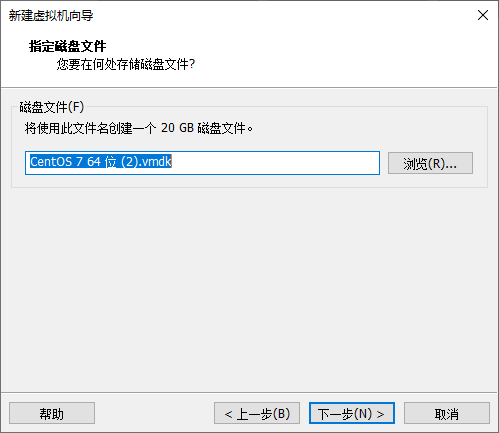This screenshot has width=499, height=433.
Task: Click the X icon at window corner
Action: pyautogui.click(x=483, y=15)
